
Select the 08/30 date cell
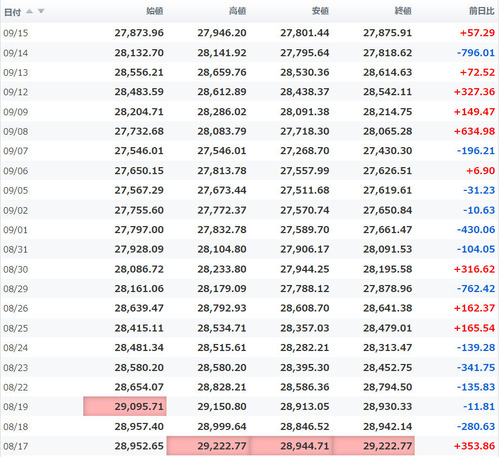[16, 269]
